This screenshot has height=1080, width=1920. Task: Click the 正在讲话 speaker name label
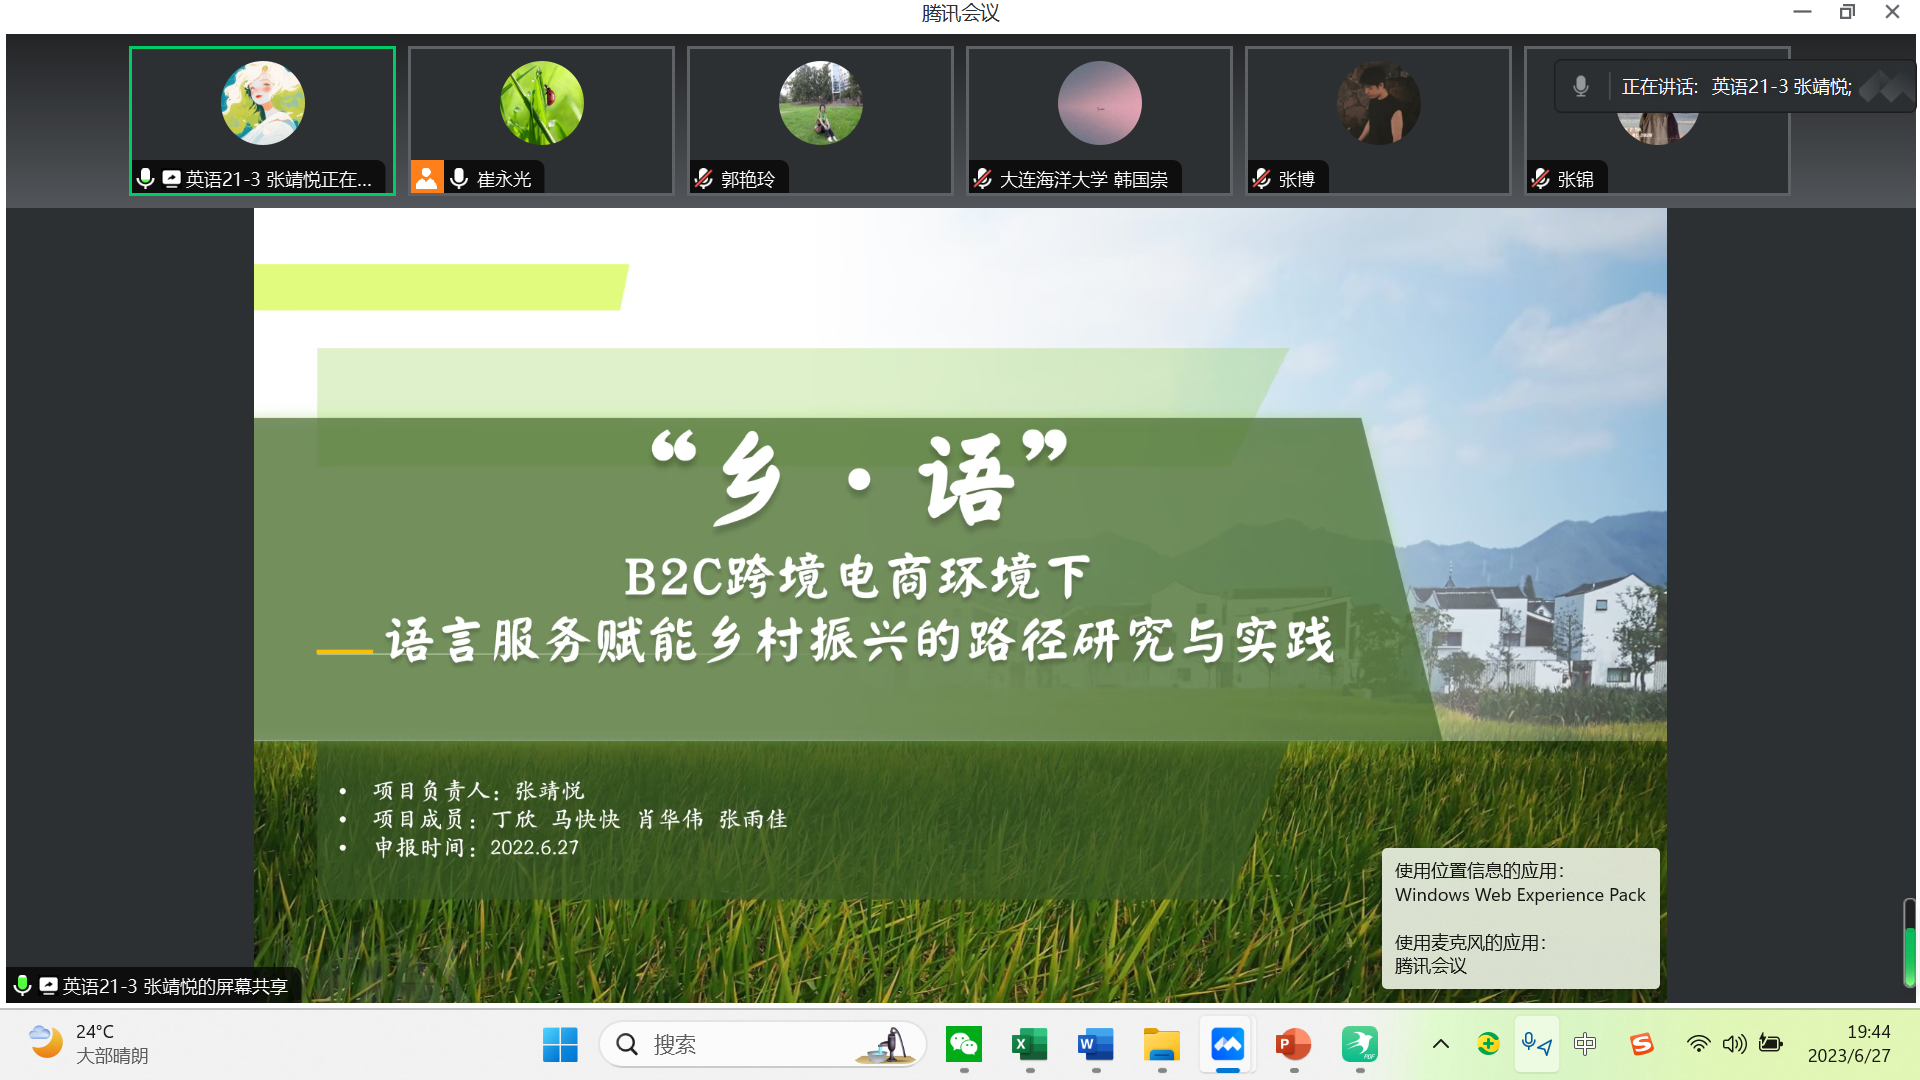1736,87
